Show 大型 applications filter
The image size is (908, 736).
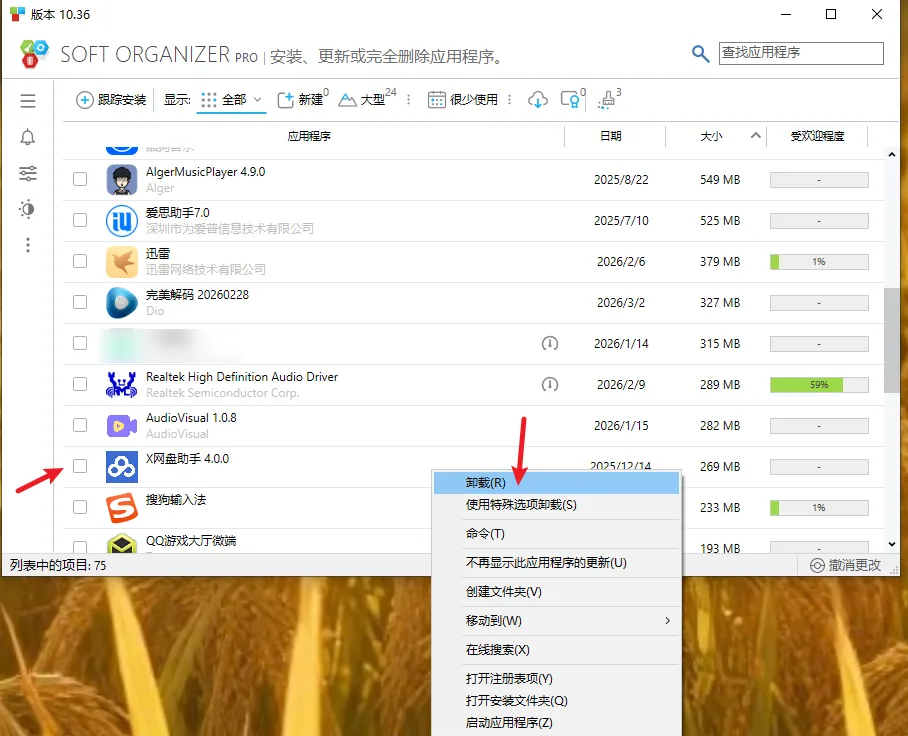(x=367, y=100)
